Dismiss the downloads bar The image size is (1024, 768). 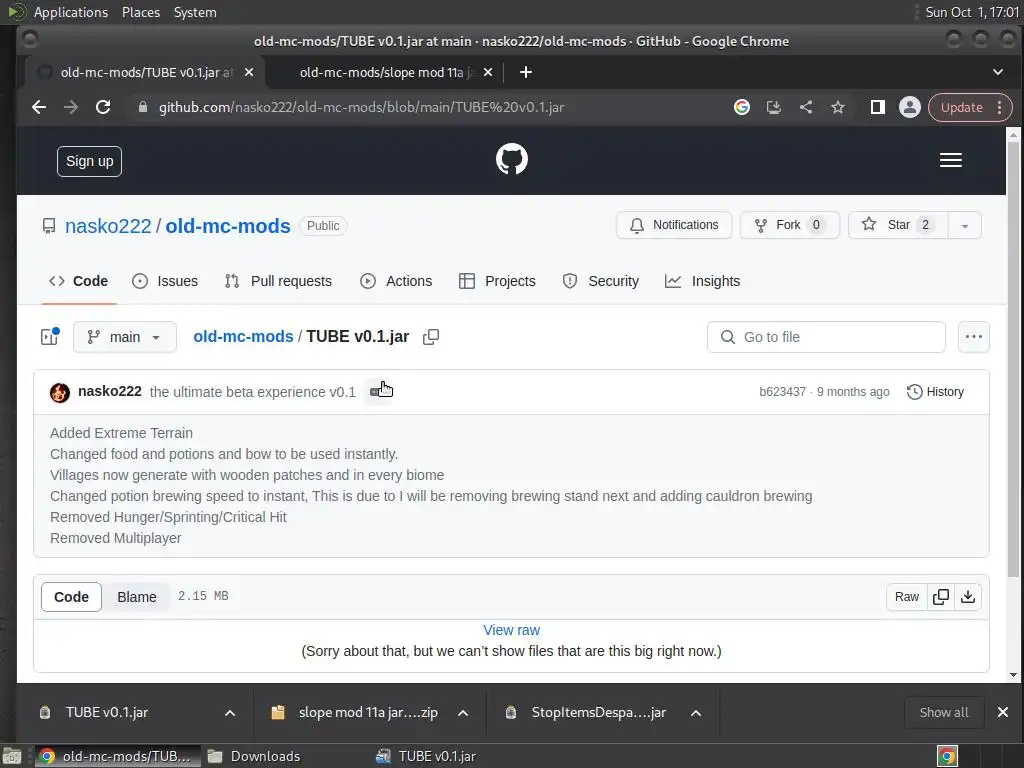(x=1003, y=712)
